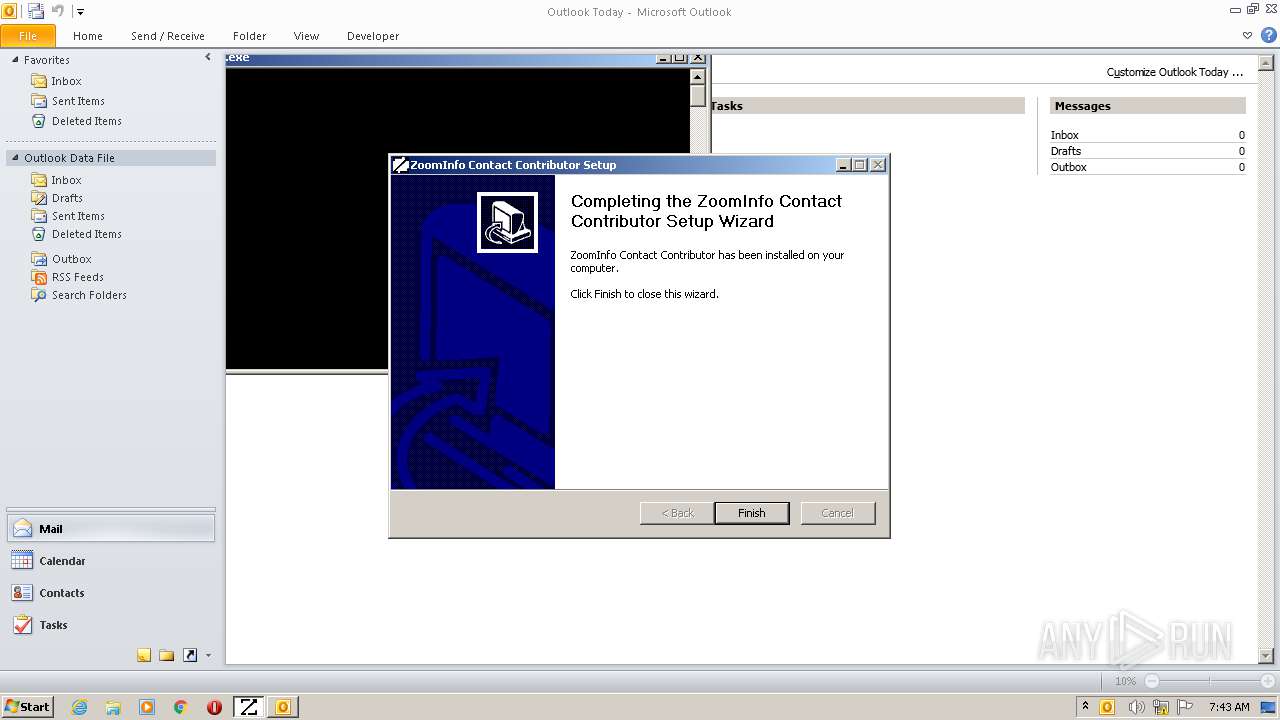Switch to the Calendar module

110,561
